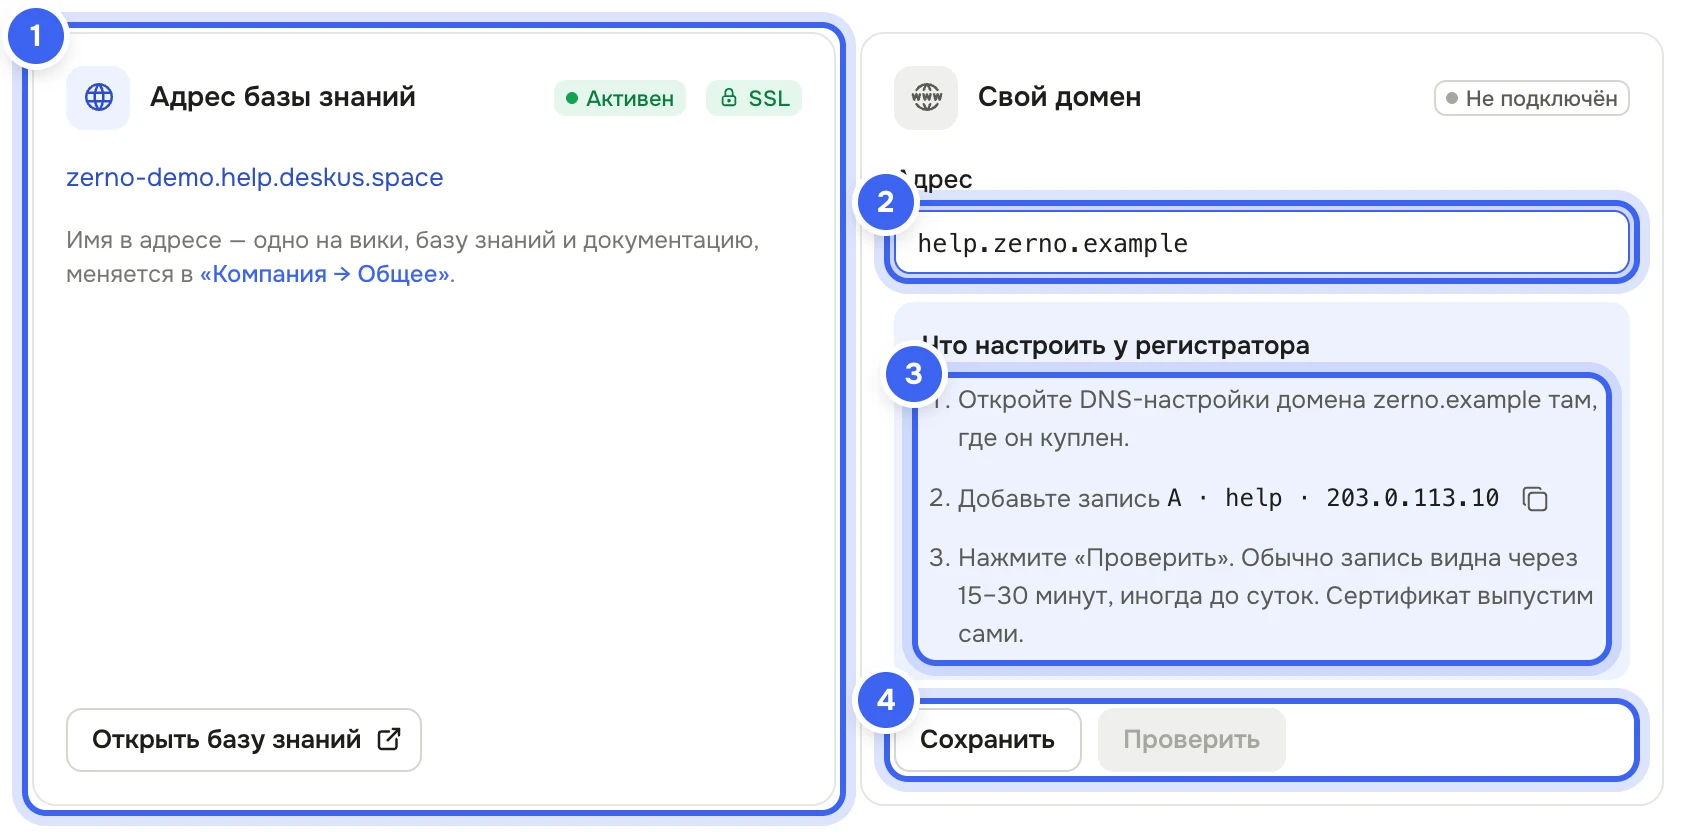Screen dimensions: 1696x838
Task: Click the external link icon in Открыть базу знаний
Action: point(389,739)
